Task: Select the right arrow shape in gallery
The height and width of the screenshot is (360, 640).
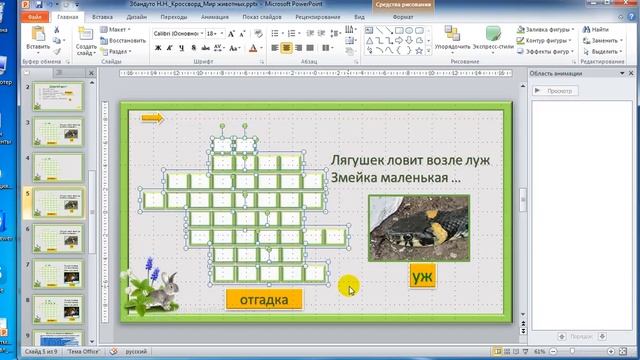Action: tap(399, 40)
